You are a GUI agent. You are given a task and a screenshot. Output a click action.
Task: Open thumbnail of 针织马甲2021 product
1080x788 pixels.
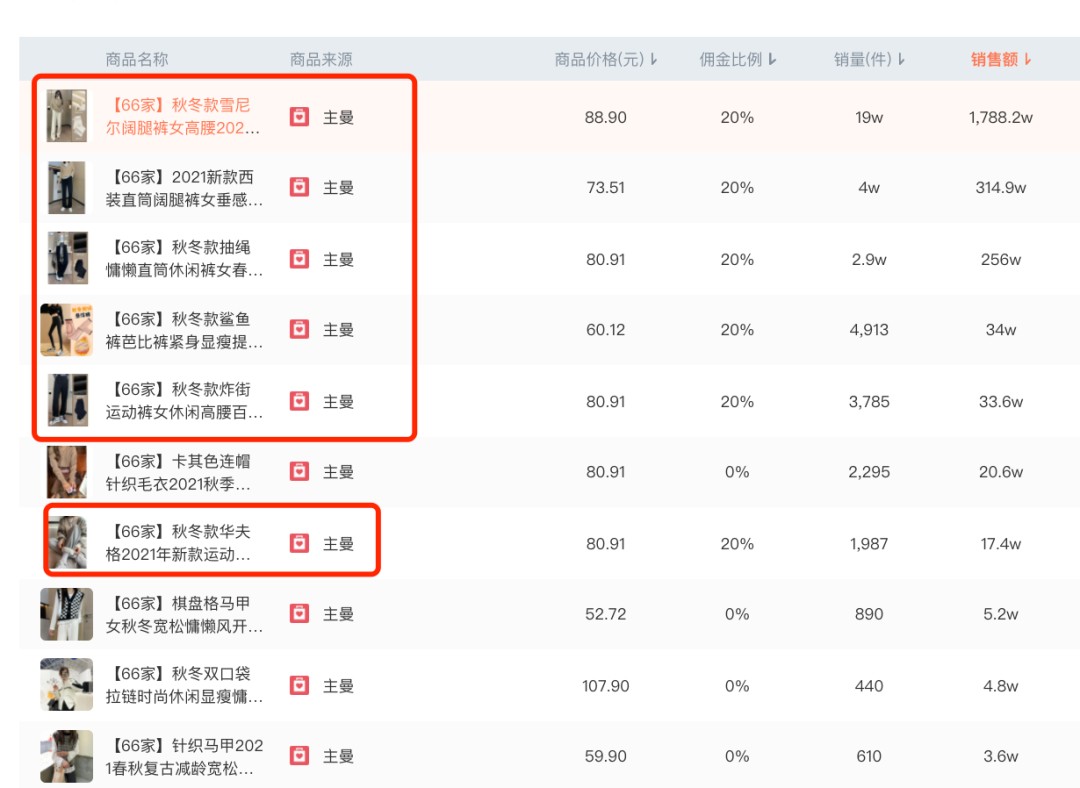coord(67,756)
